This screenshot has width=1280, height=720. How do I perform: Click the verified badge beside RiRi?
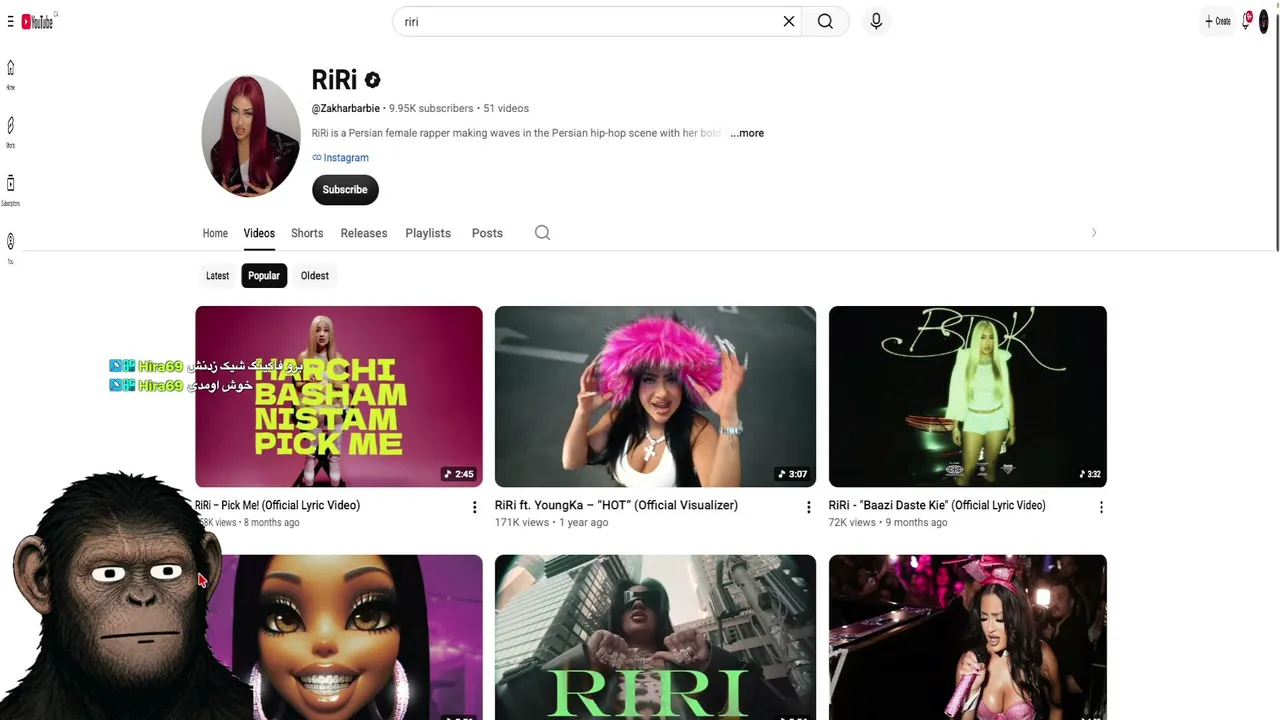372,80
